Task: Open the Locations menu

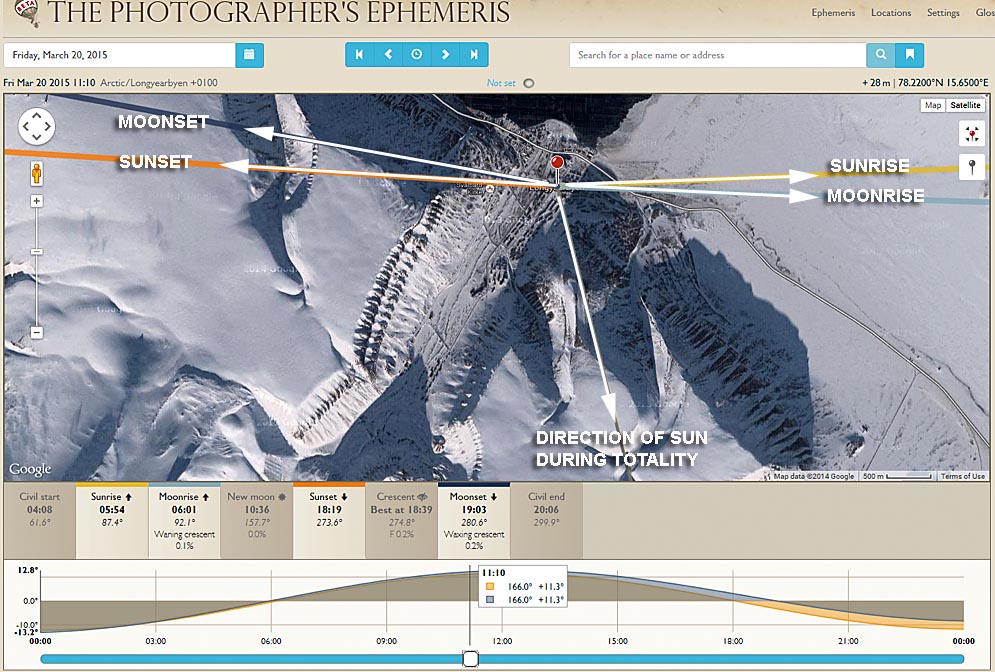Action: click(x=890, y=13)
